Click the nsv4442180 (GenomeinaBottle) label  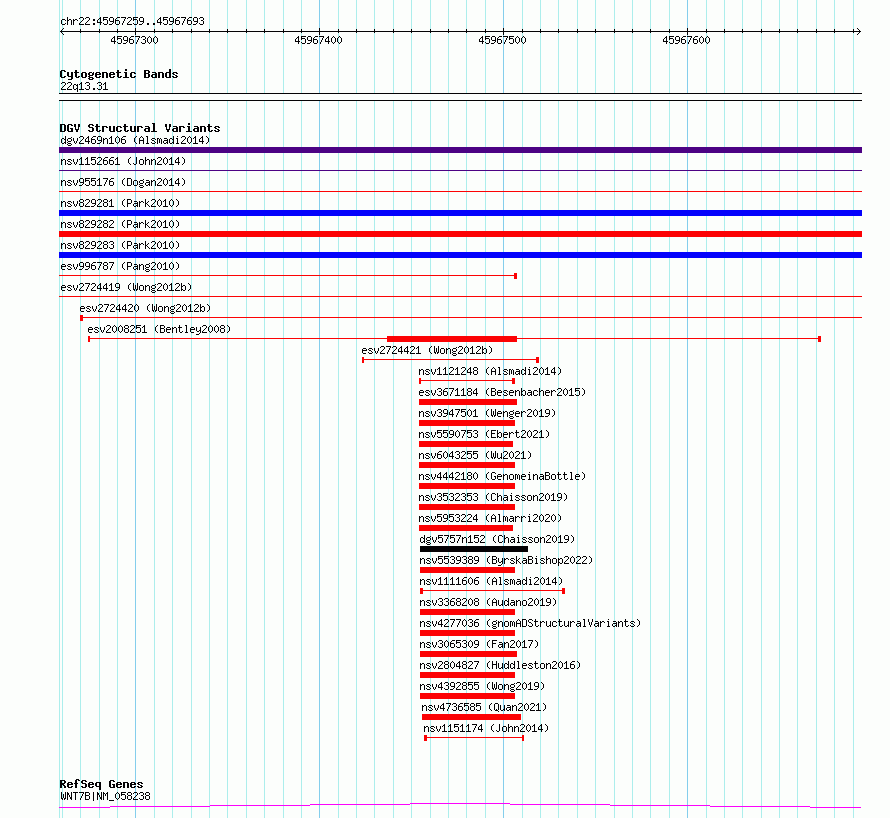click(x=502, y=476)
